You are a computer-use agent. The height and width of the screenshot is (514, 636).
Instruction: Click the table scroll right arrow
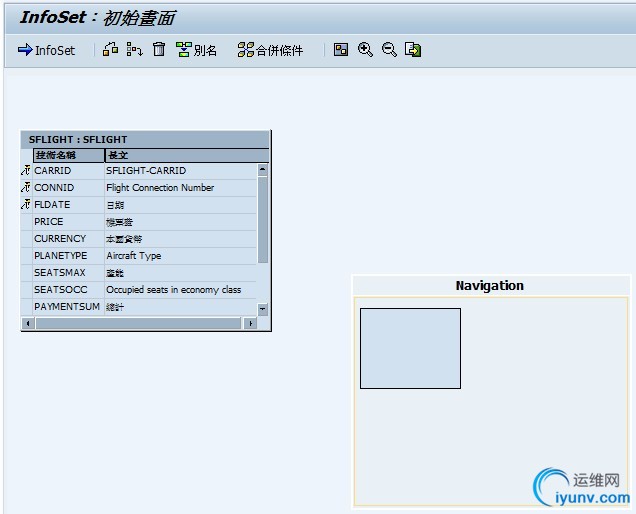click(x=250, y=323)
